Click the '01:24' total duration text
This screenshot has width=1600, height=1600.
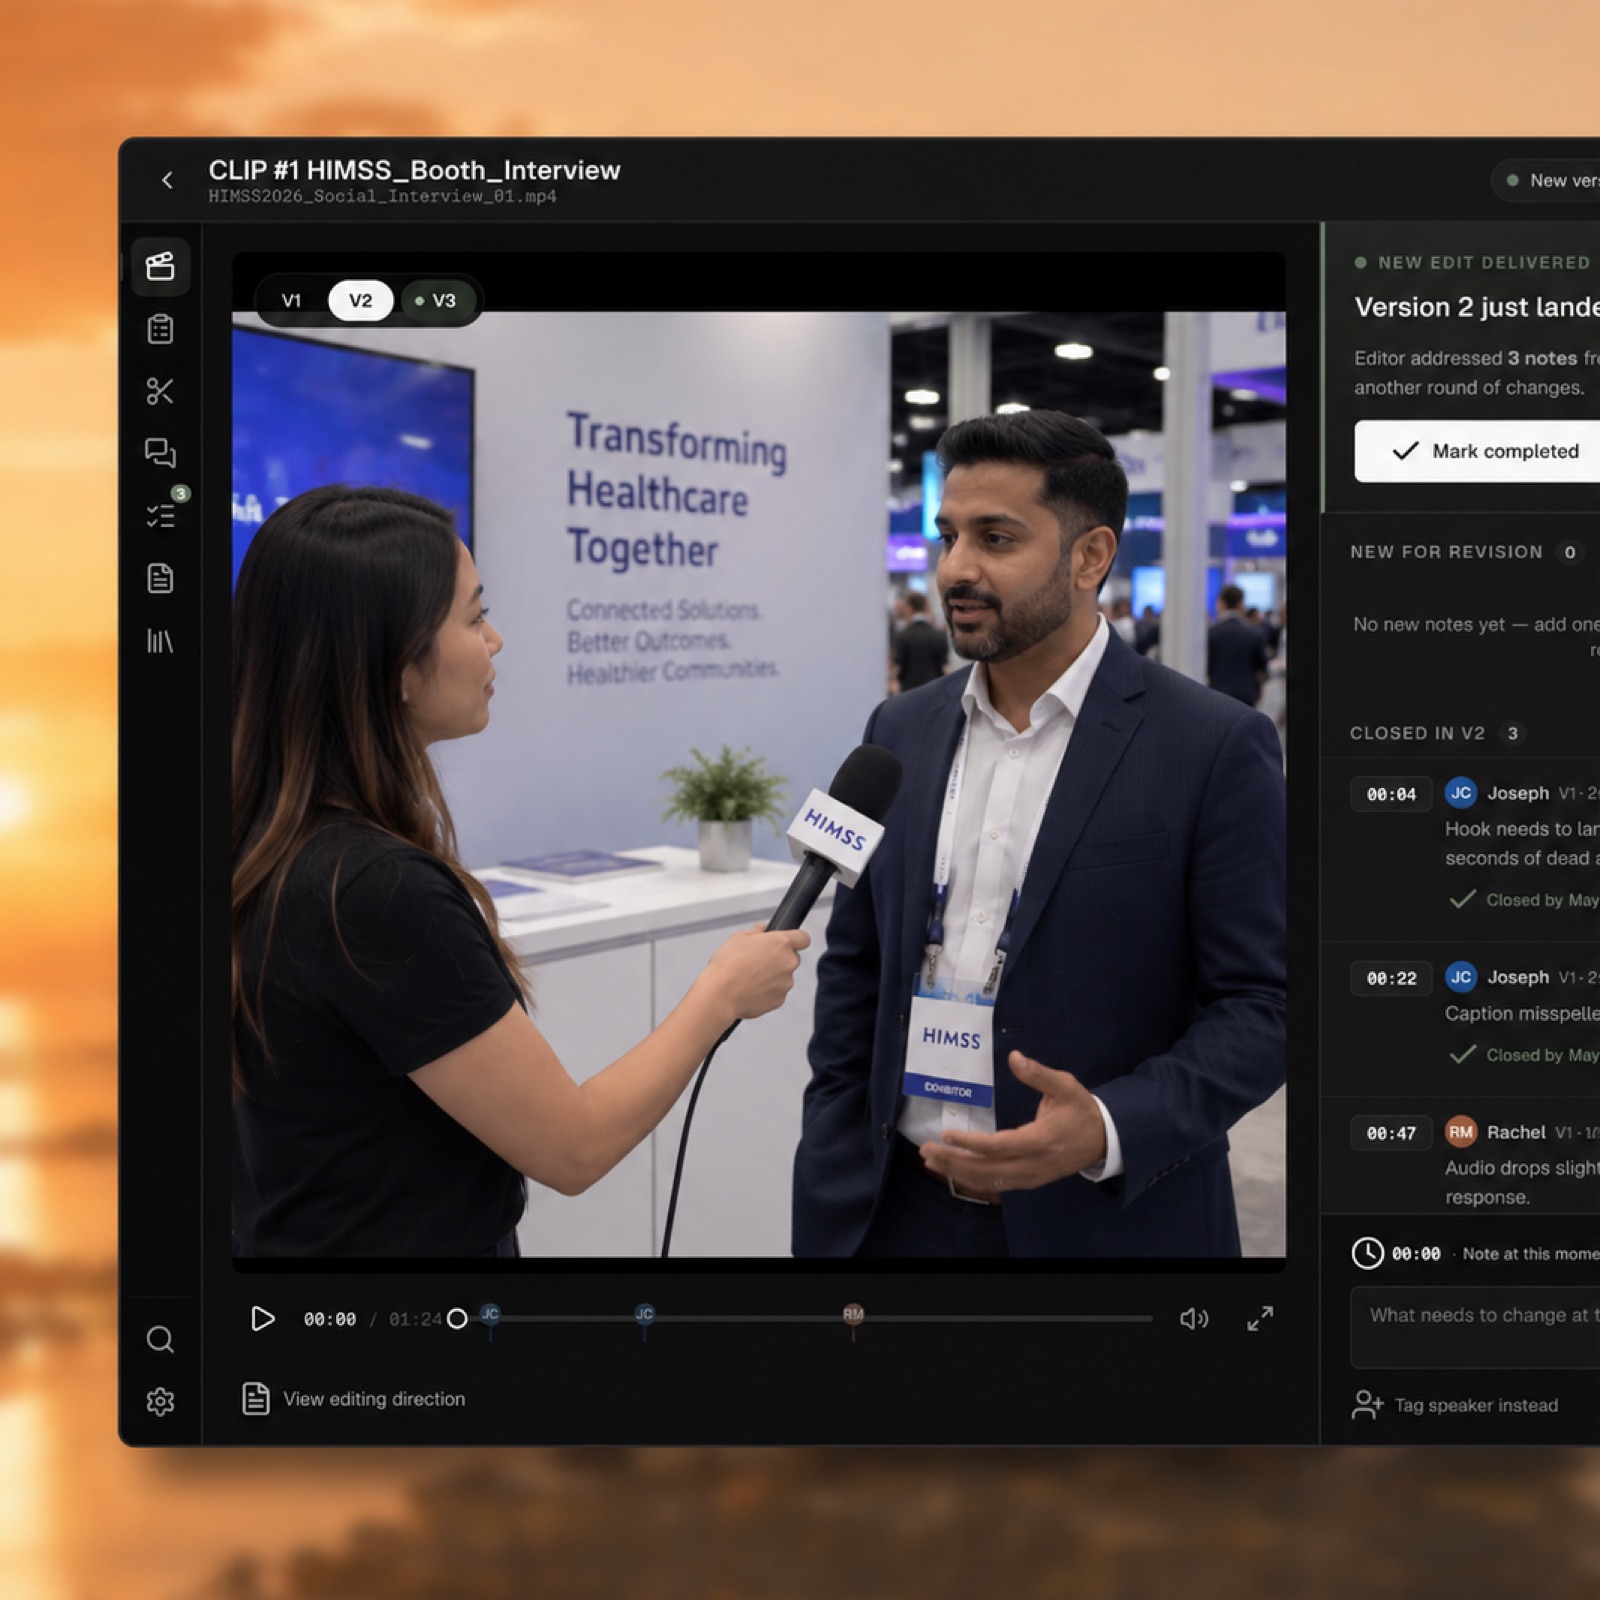[415, 1320]
